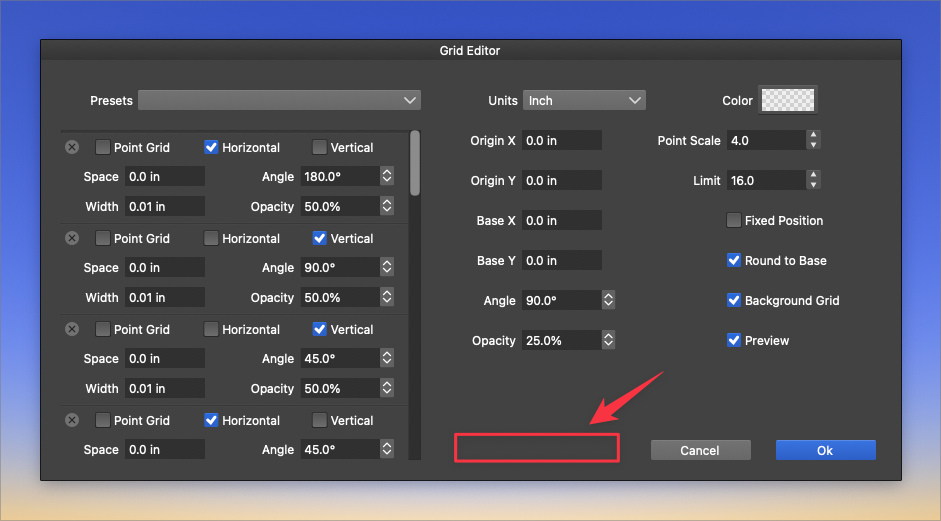Open the grid Color swatch
This screenshot has width=941, height=521.
pos(788,100)
